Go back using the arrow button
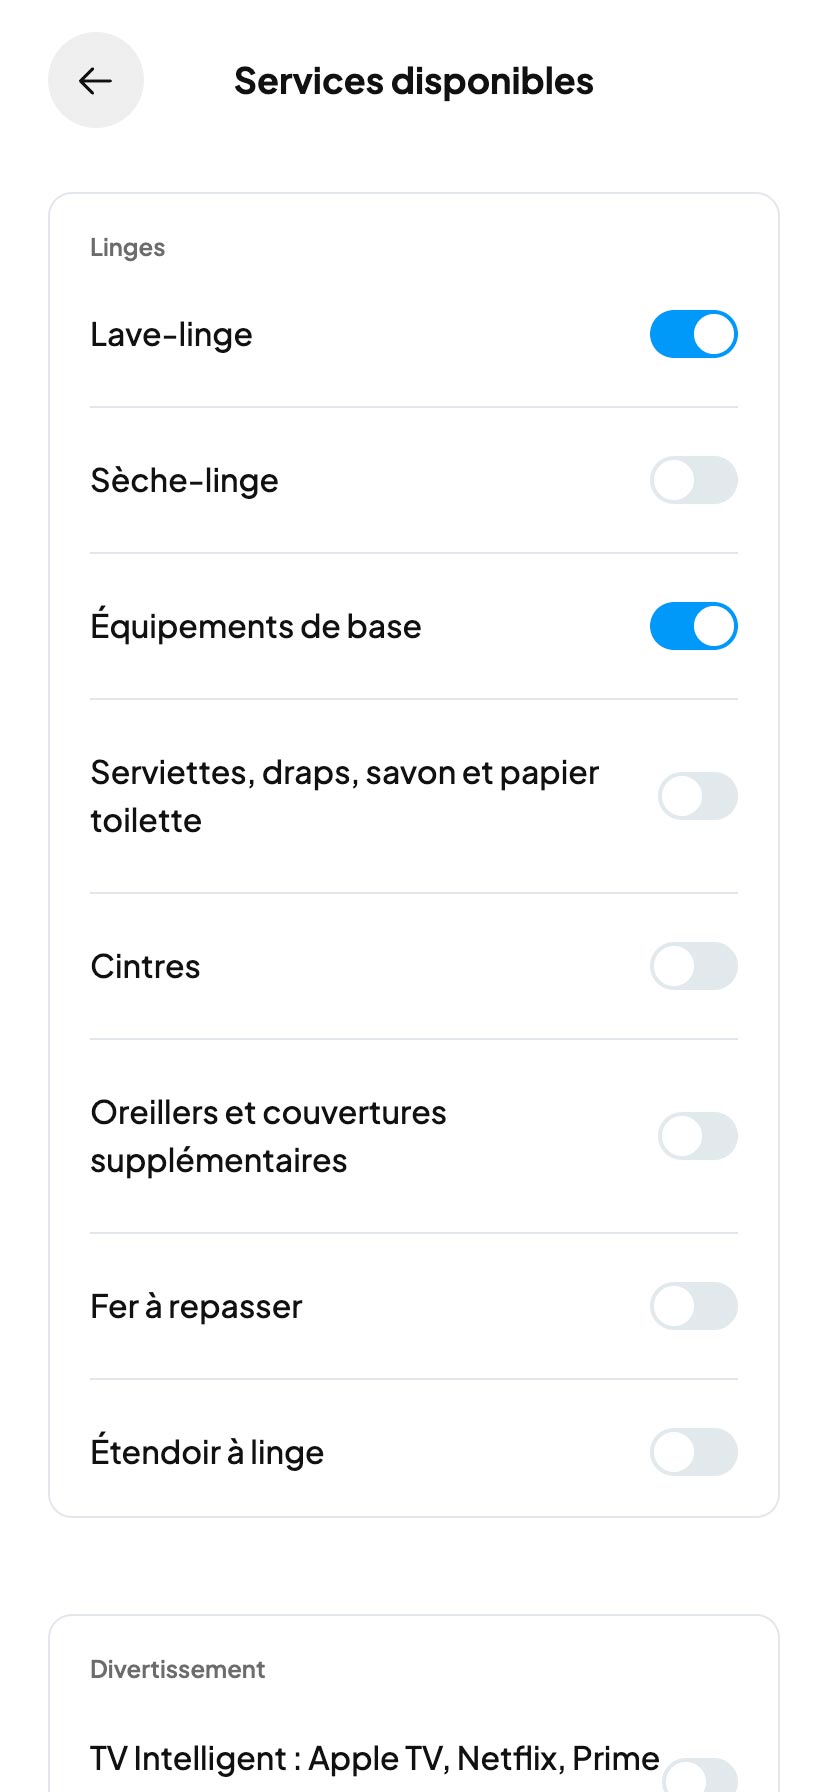Viewport: 828px width, 1792px height. [96, 80]
